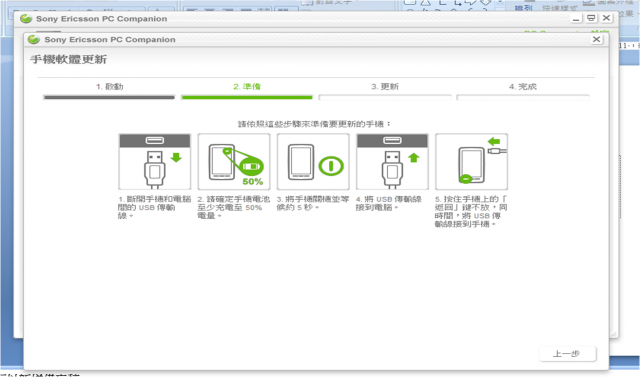Viewport: 640px width, 377px height.
Task: Click the 上一步 back button
Action: (x=568, y=354)
